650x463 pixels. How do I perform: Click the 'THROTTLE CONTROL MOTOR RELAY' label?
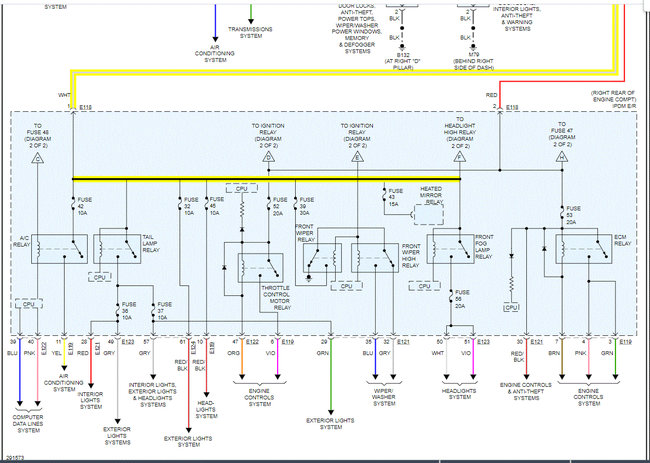[x=276, y=298]
